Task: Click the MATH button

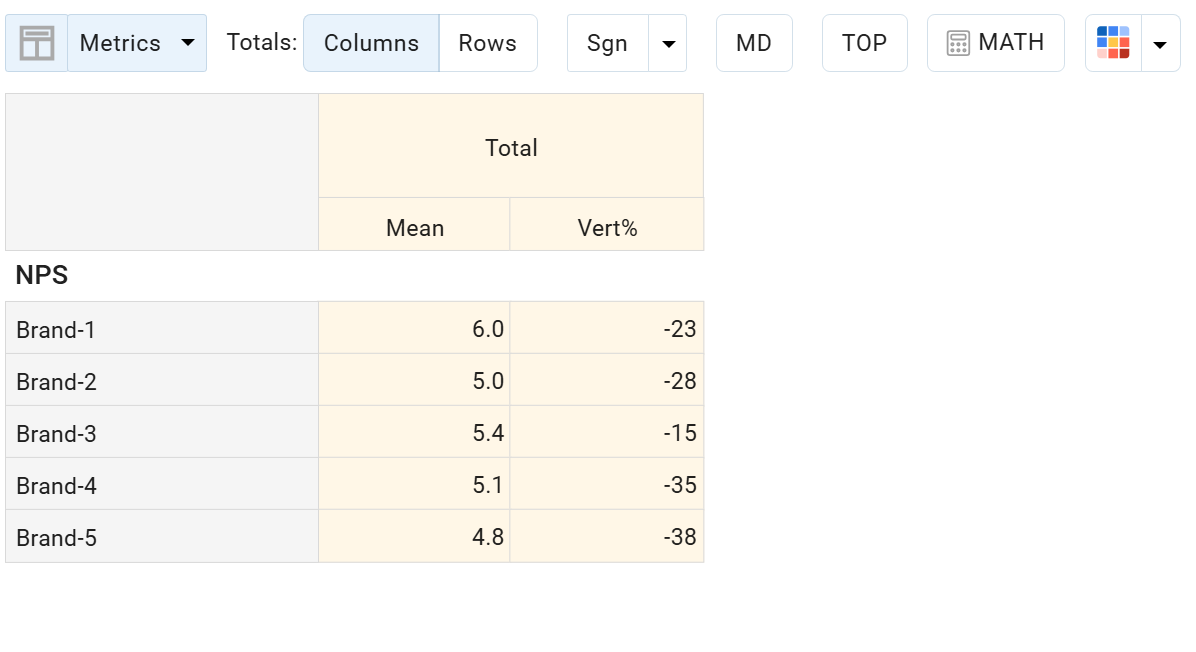Action: point(995,42)
